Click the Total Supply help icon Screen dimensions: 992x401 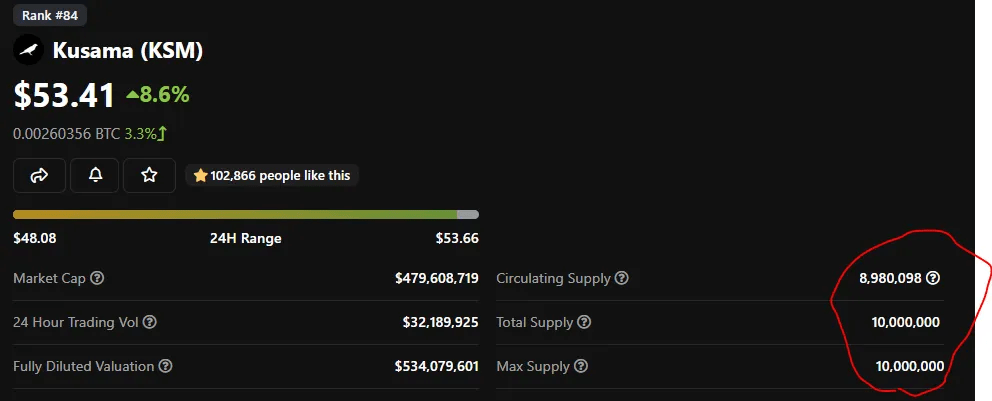(x=585, y=322)
